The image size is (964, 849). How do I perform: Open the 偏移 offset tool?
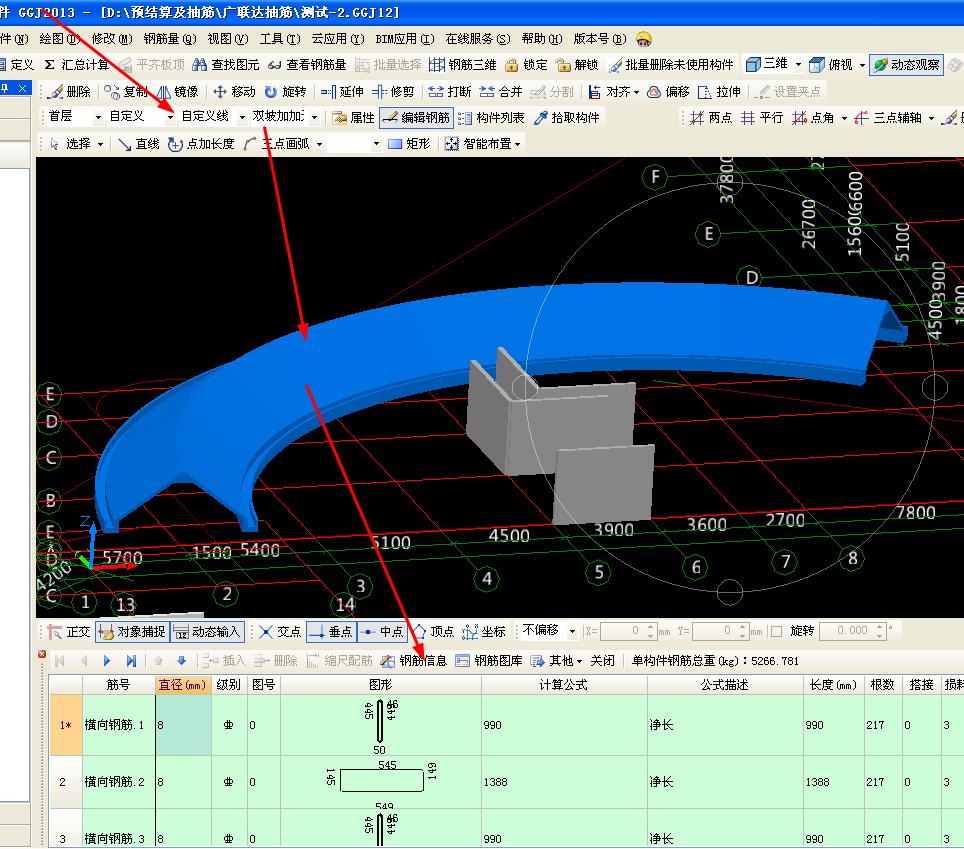[669, 92]
